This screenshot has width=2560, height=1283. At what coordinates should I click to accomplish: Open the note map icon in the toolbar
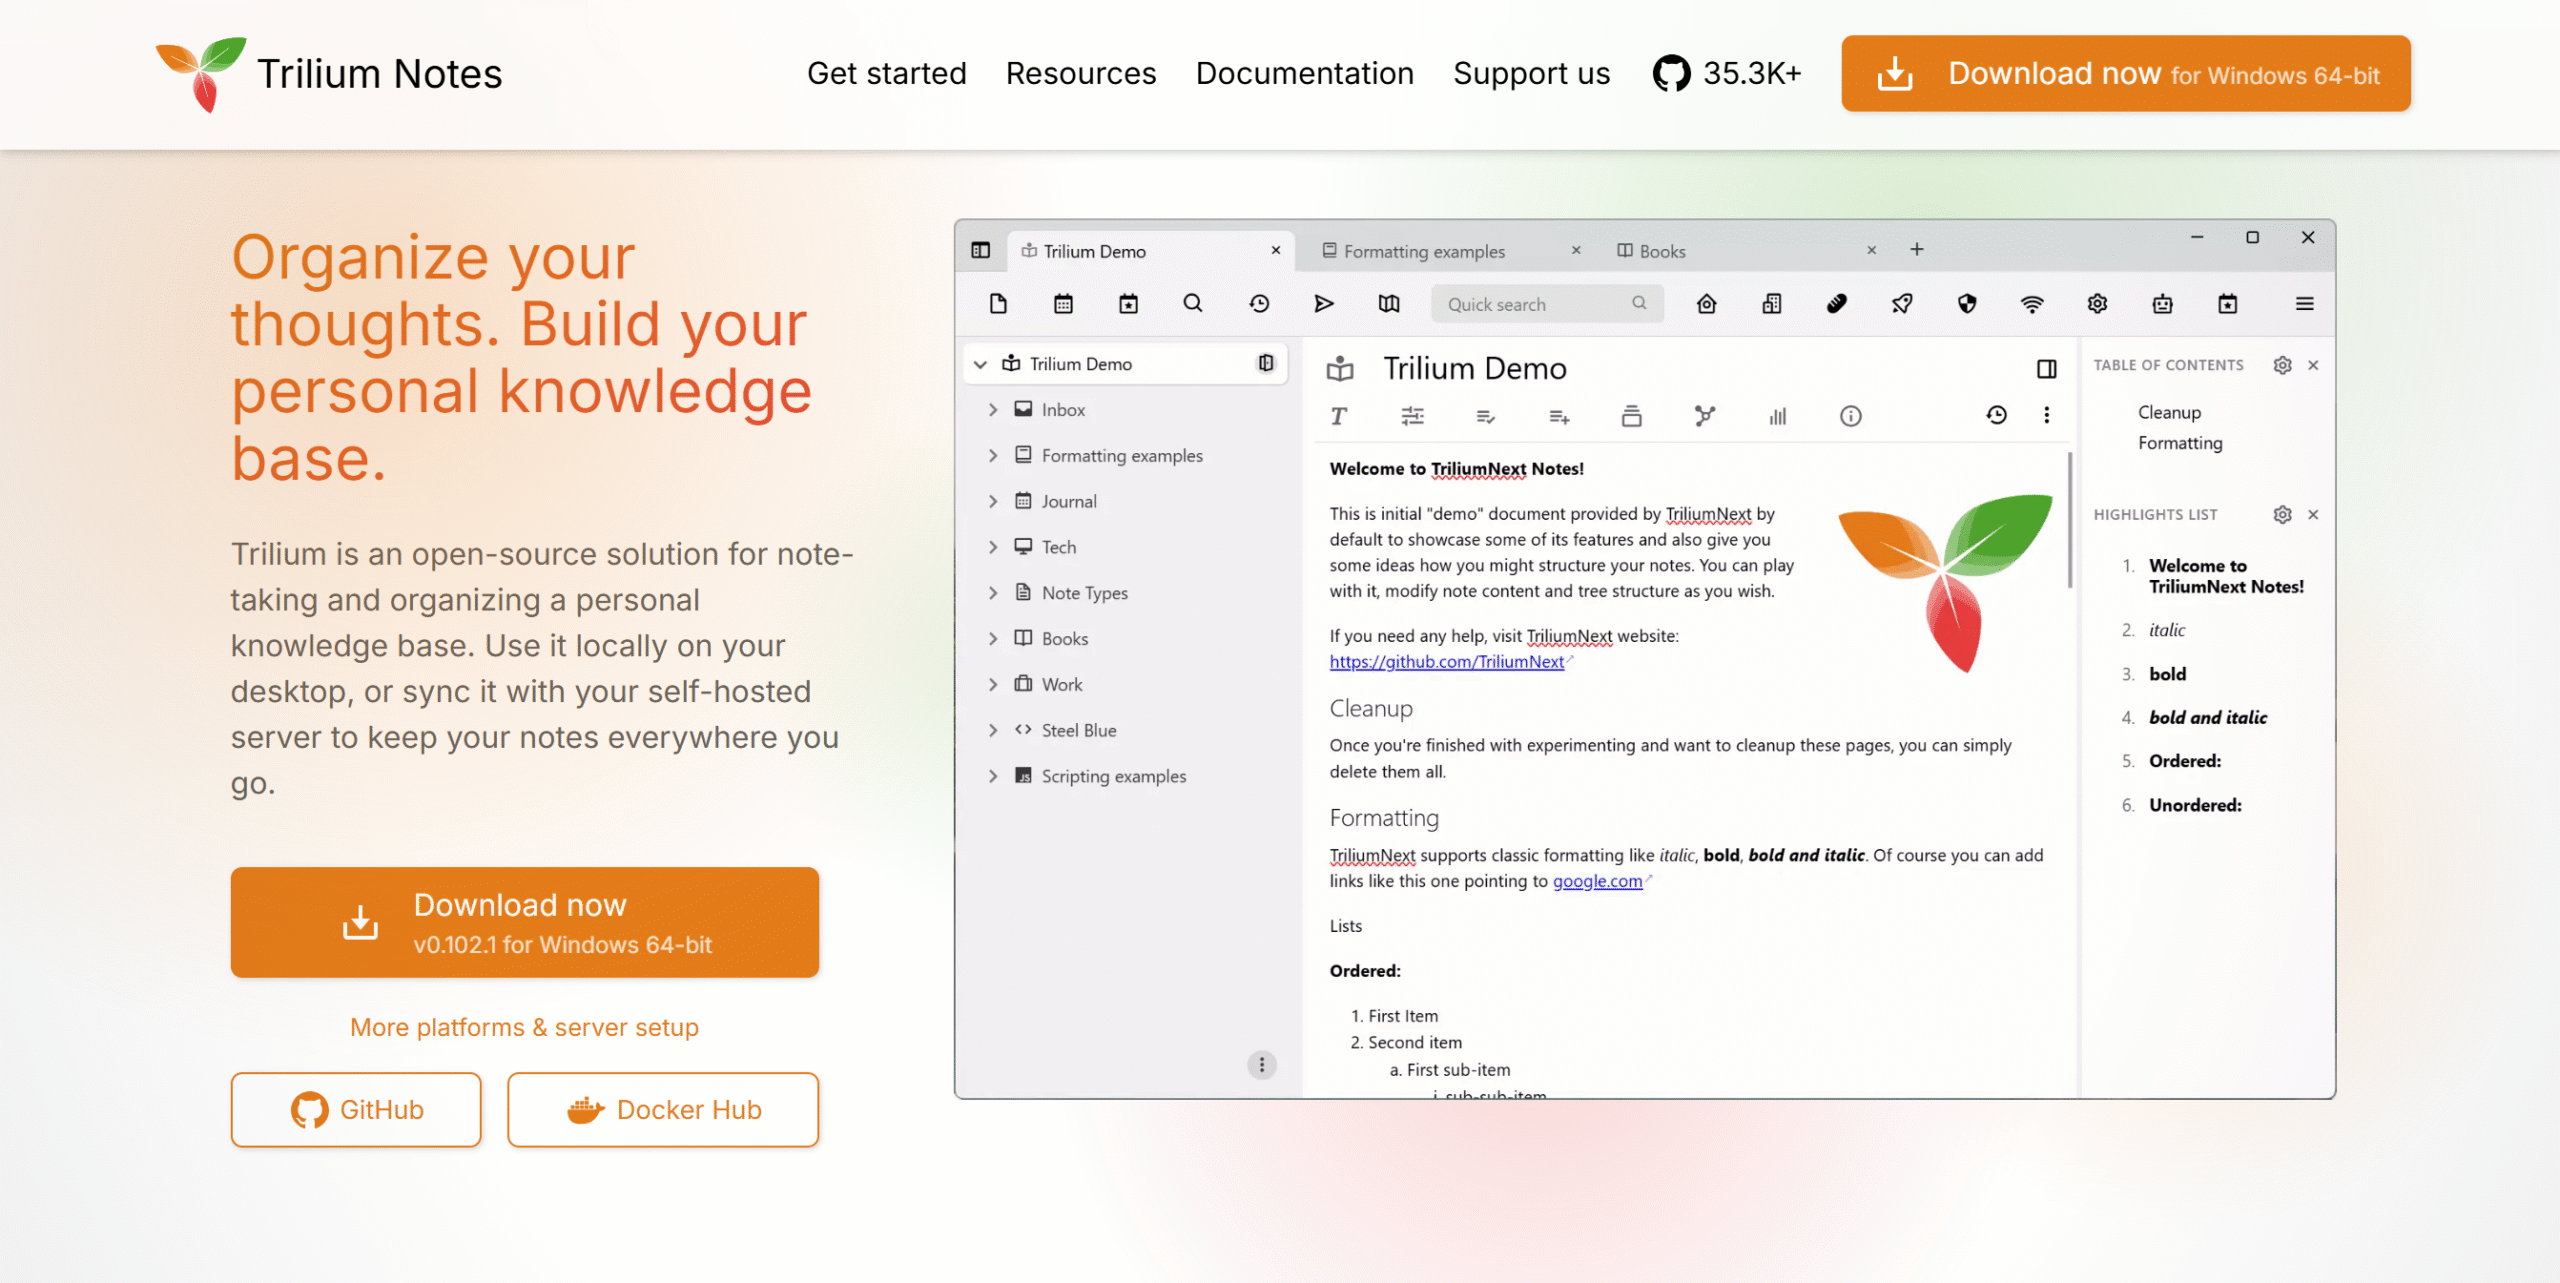tap(1389, 304)
